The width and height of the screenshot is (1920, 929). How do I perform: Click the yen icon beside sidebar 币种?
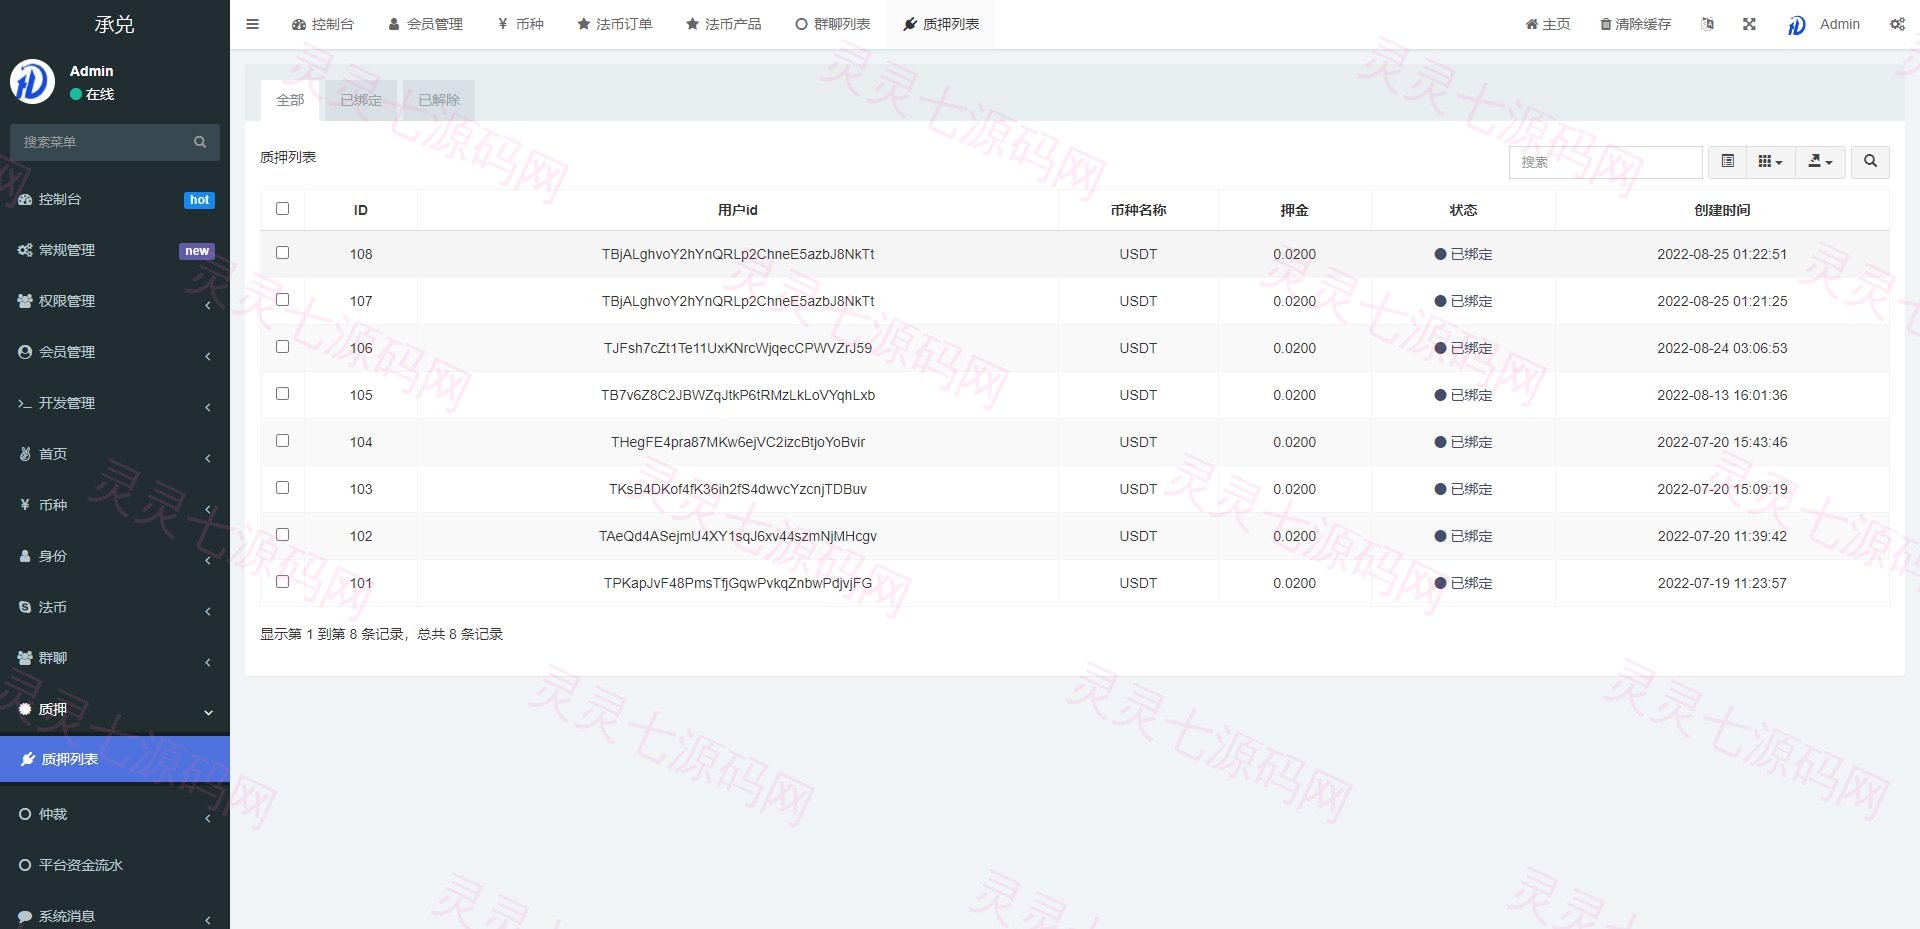tap(25, 505)
